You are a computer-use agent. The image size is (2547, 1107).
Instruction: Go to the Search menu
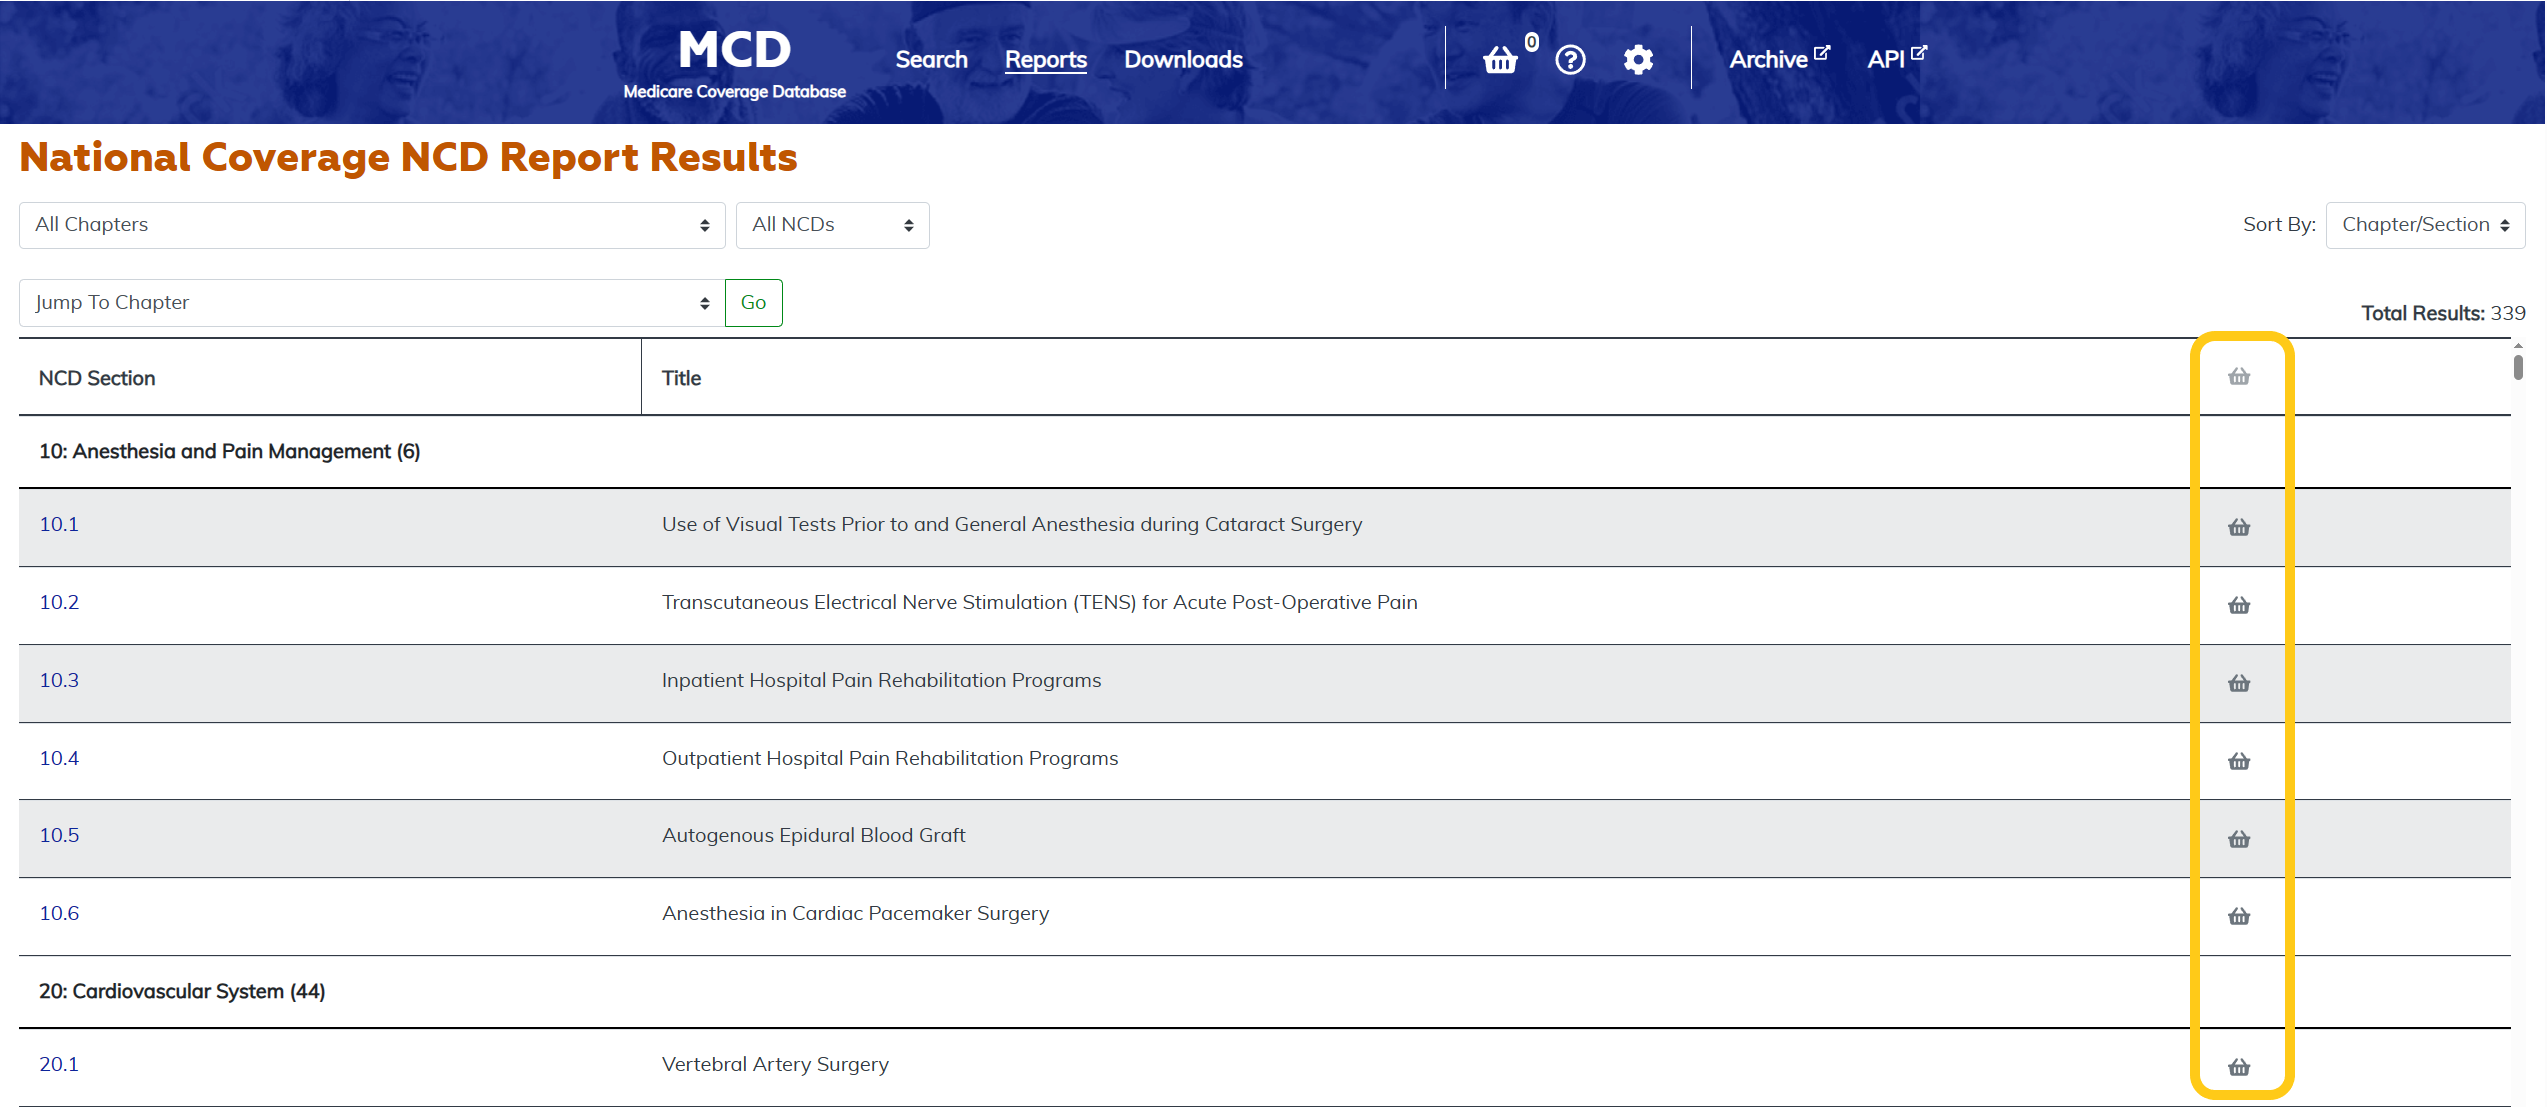(x=931, y=60)
